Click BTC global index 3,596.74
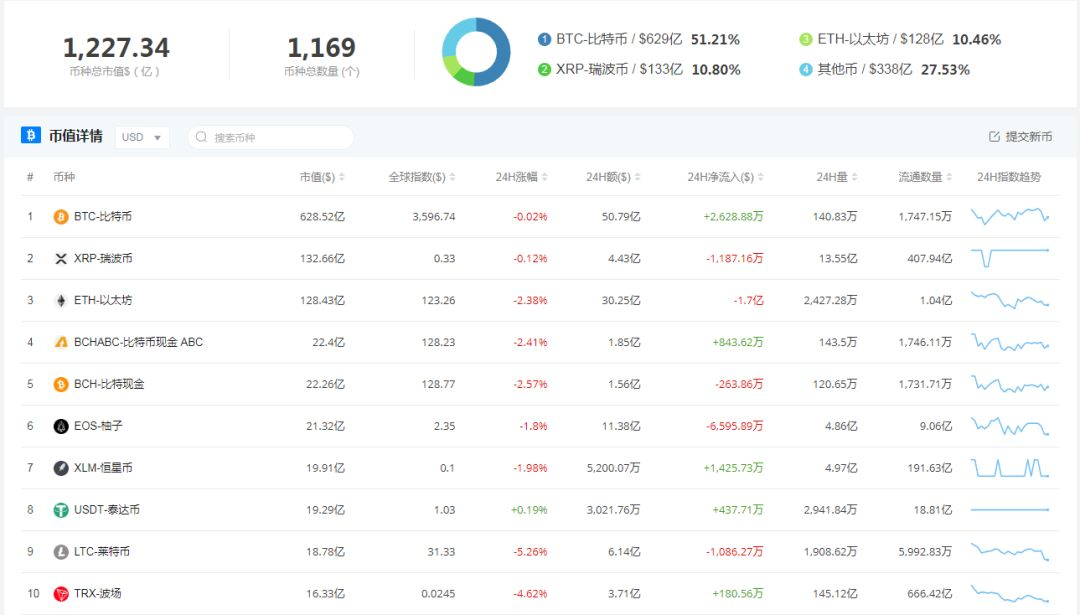1080x615 pixels. pos(434,217)
